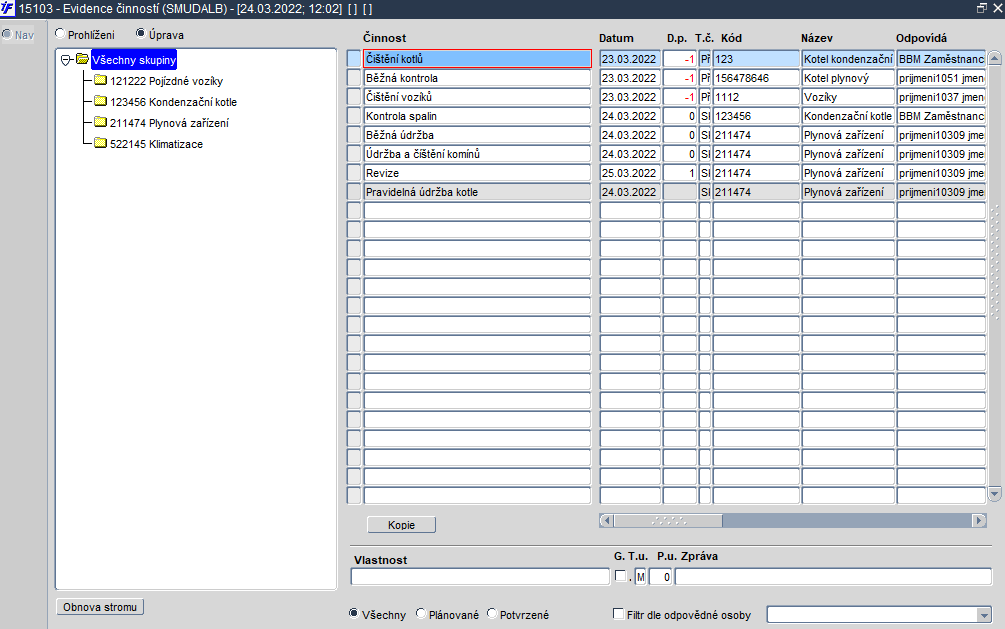Collapse the Všechny skupiny tree node
The image size is (1005, 629).
click(65, 60)
